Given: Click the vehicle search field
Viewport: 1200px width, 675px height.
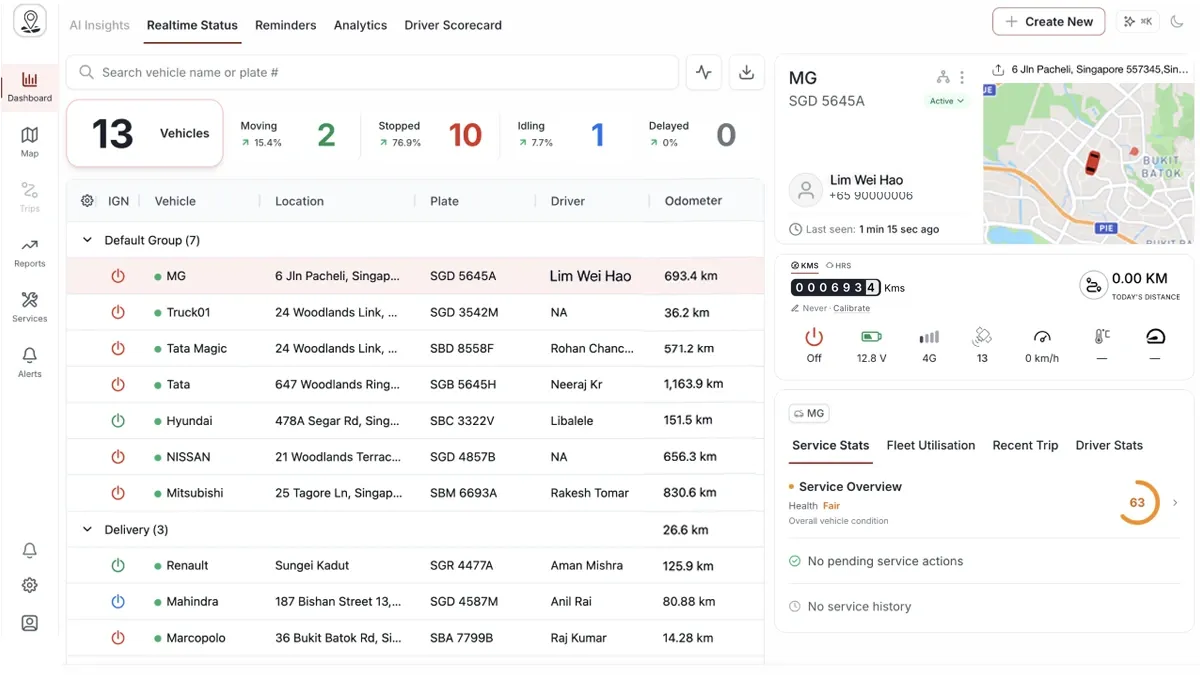Looking at the screenshot, I should [372, 72].
